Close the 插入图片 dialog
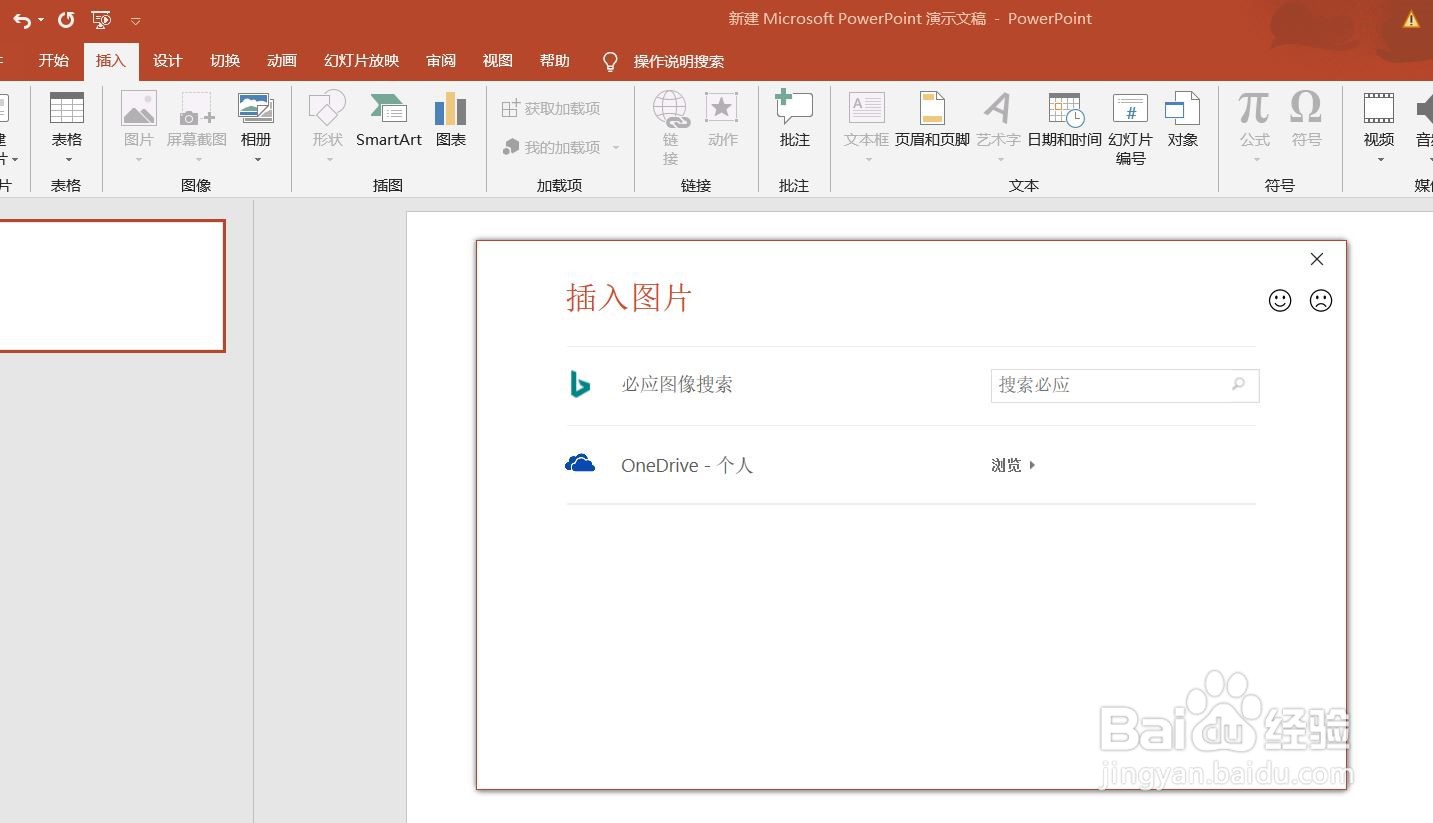The height and width of the screenshot is (823, 1433). tap(1317, 259)
